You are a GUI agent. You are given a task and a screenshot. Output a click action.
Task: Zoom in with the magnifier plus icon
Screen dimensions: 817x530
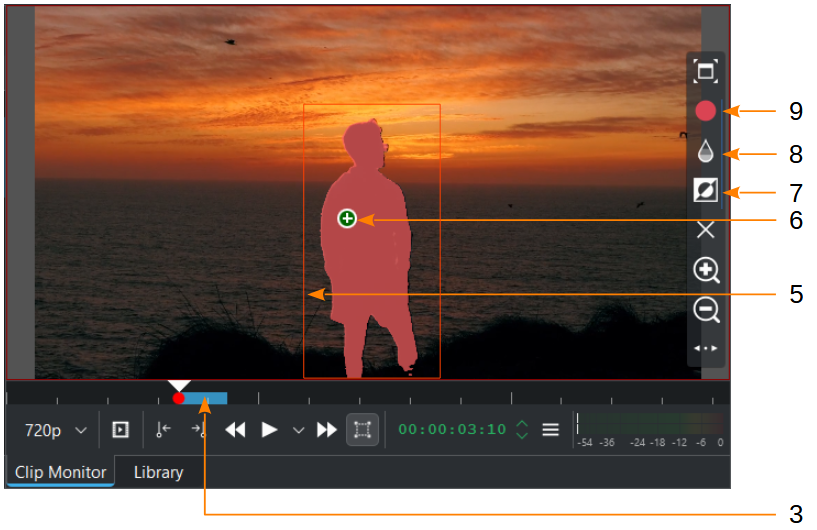pyautogui.click(x=706, y=270)
